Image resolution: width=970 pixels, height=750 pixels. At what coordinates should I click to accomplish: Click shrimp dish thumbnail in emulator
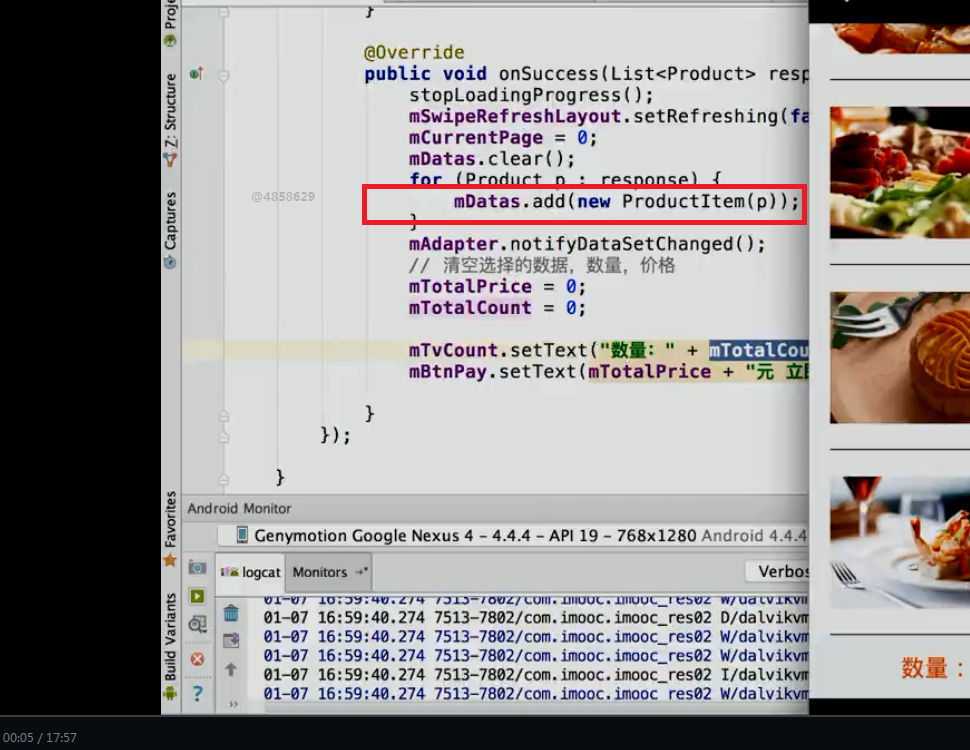point(899,543)
